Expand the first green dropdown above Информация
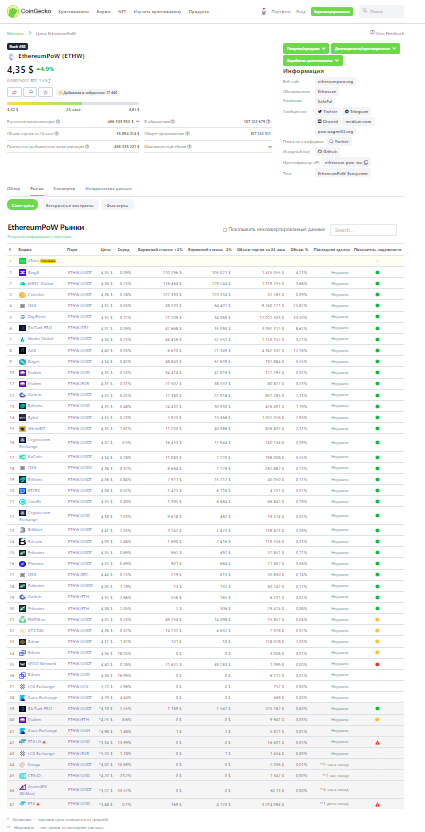 pyautogui.click(x=306, y=48)
